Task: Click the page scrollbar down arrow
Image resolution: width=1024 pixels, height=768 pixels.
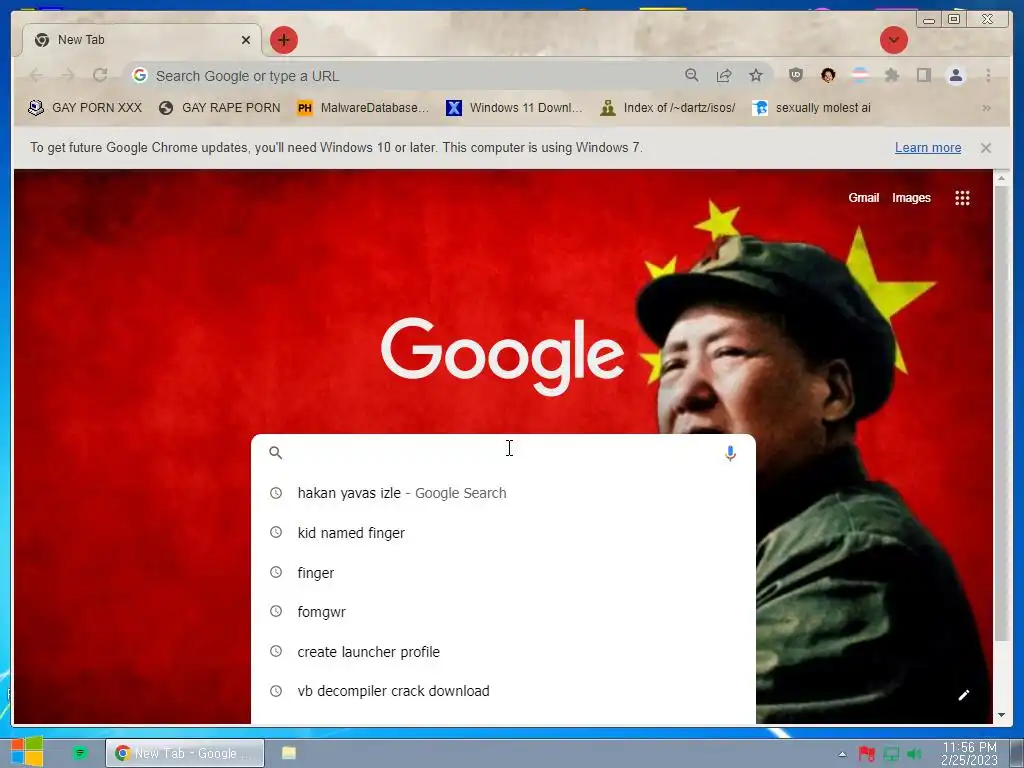Action: [1001, 715]
